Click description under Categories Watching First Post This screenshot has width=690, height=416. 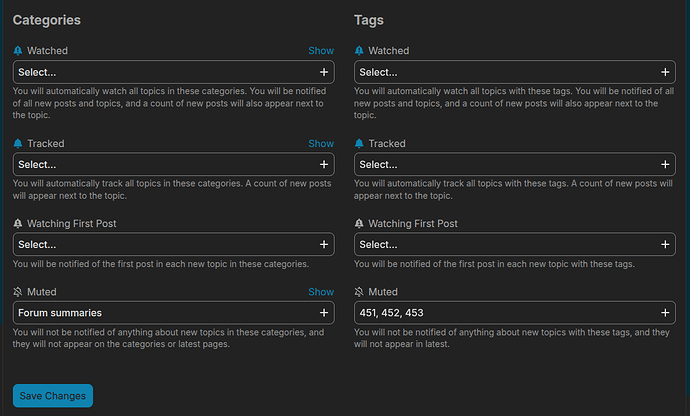161,264
